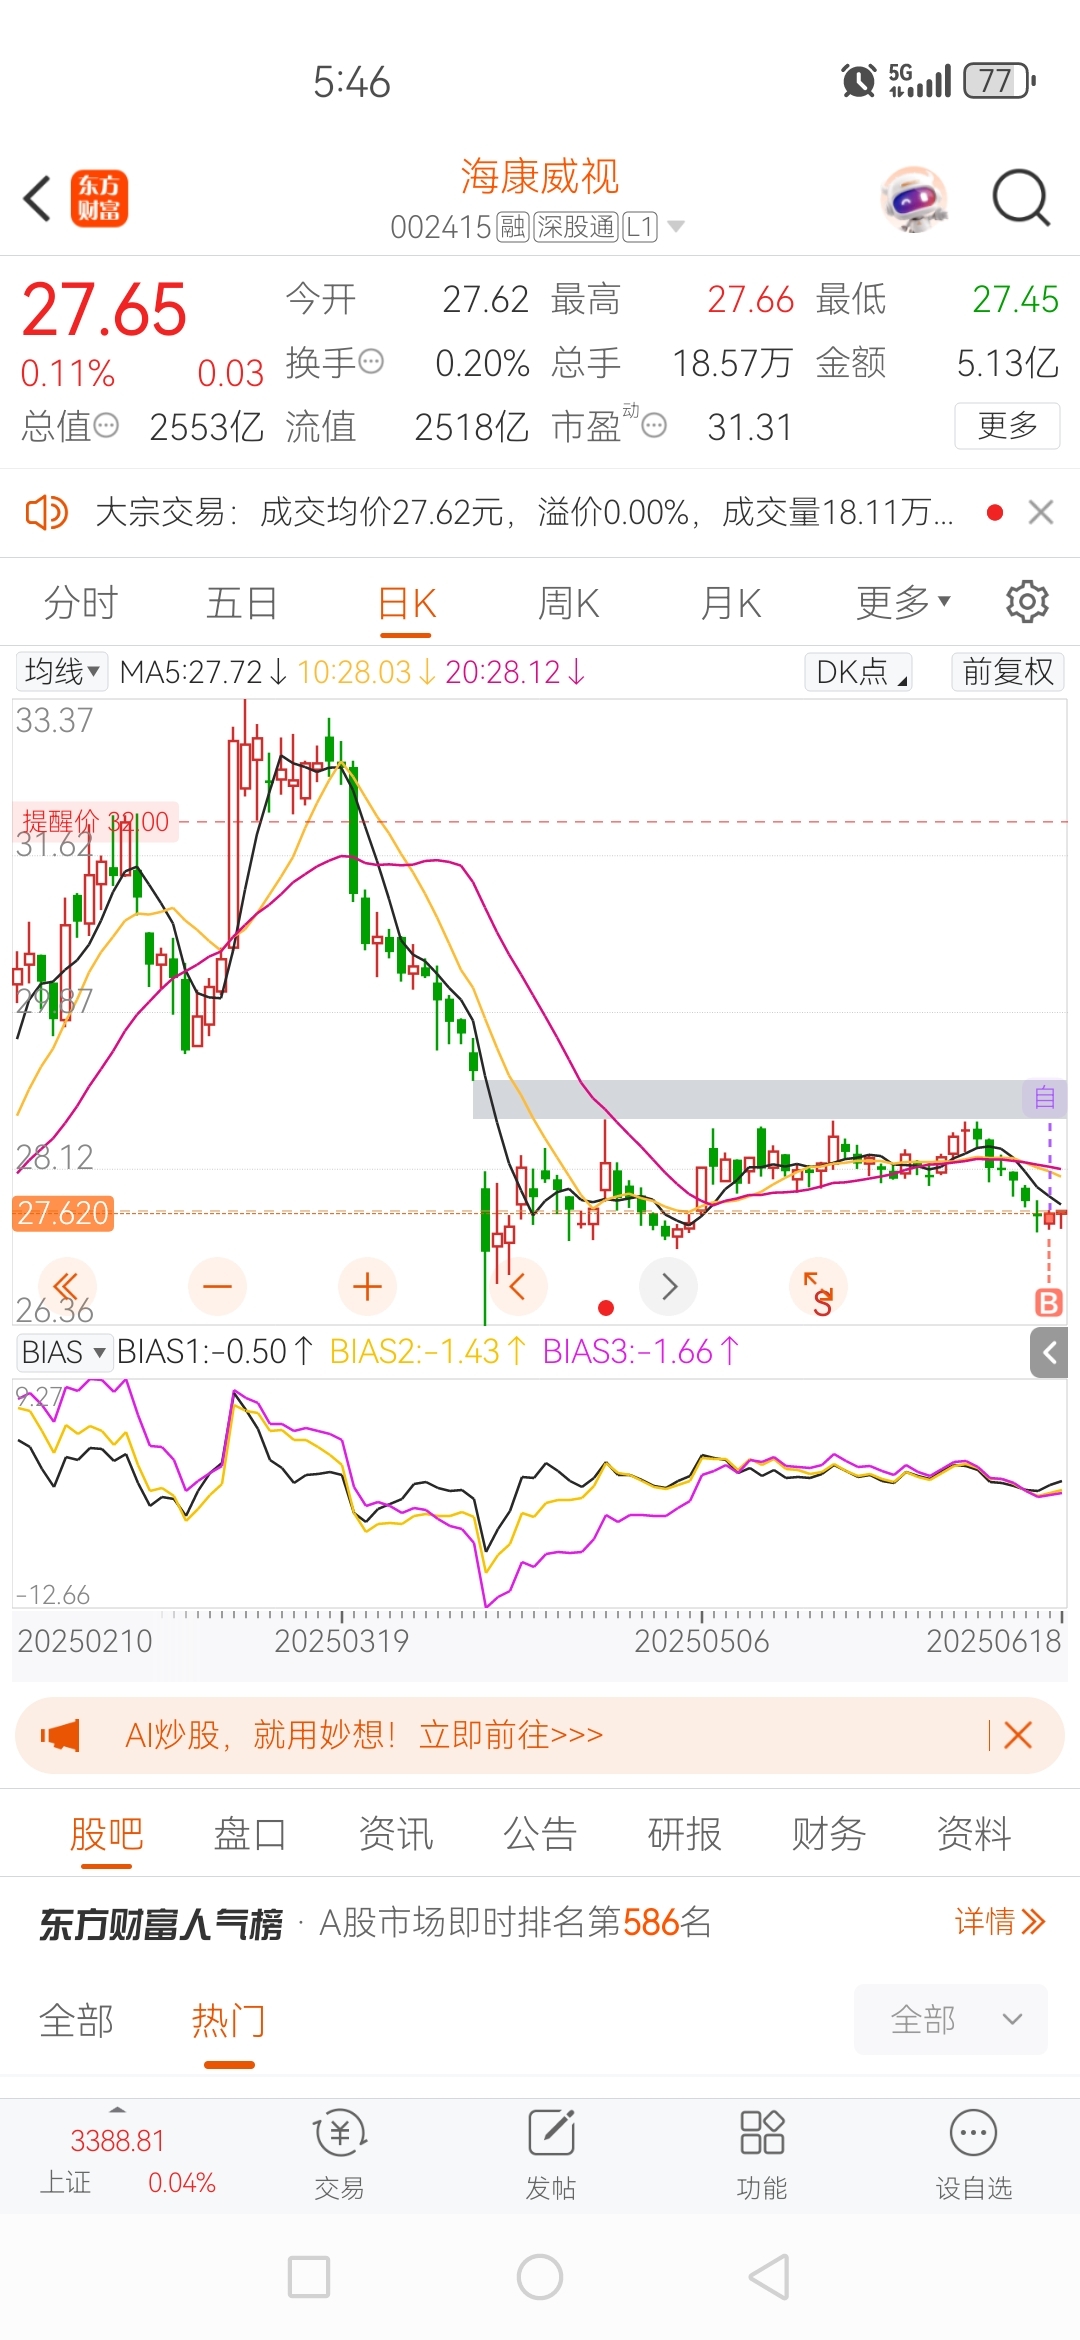The image size is (1080, 2340).
Task: Open chart settings gear icon
Action: pos(1027,602)
